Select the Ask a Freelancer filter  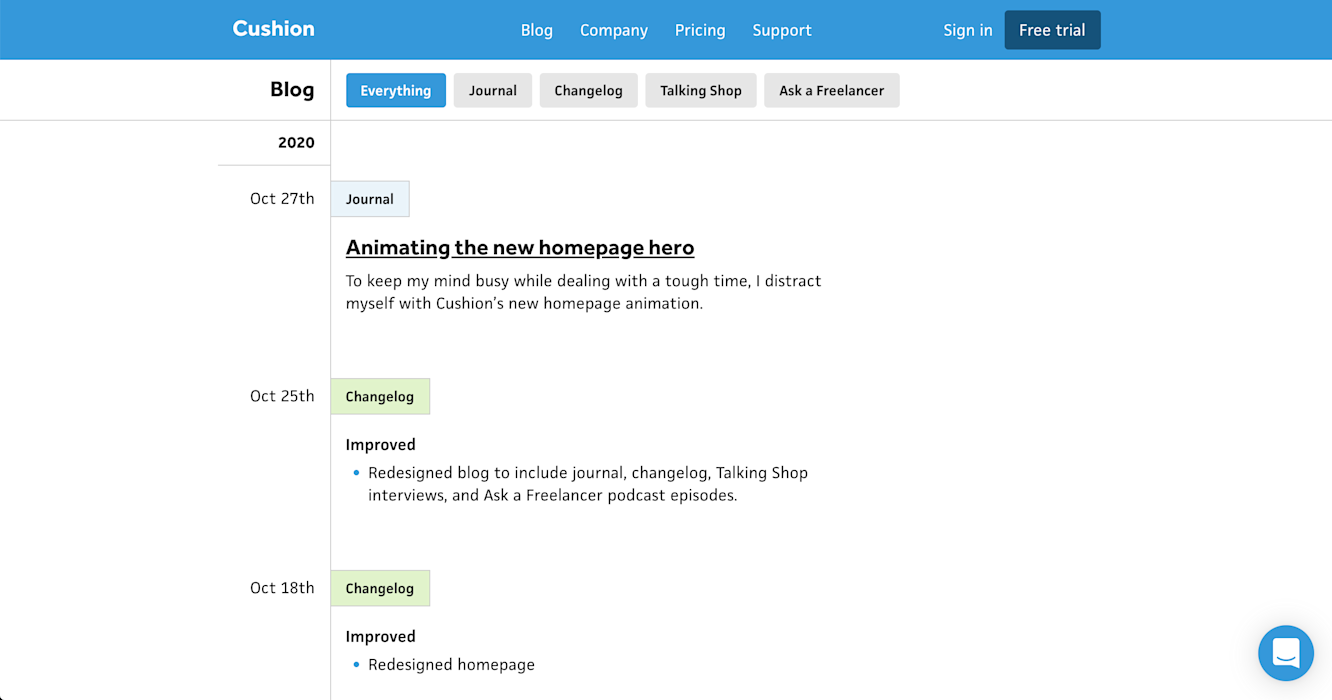point(831,90)
